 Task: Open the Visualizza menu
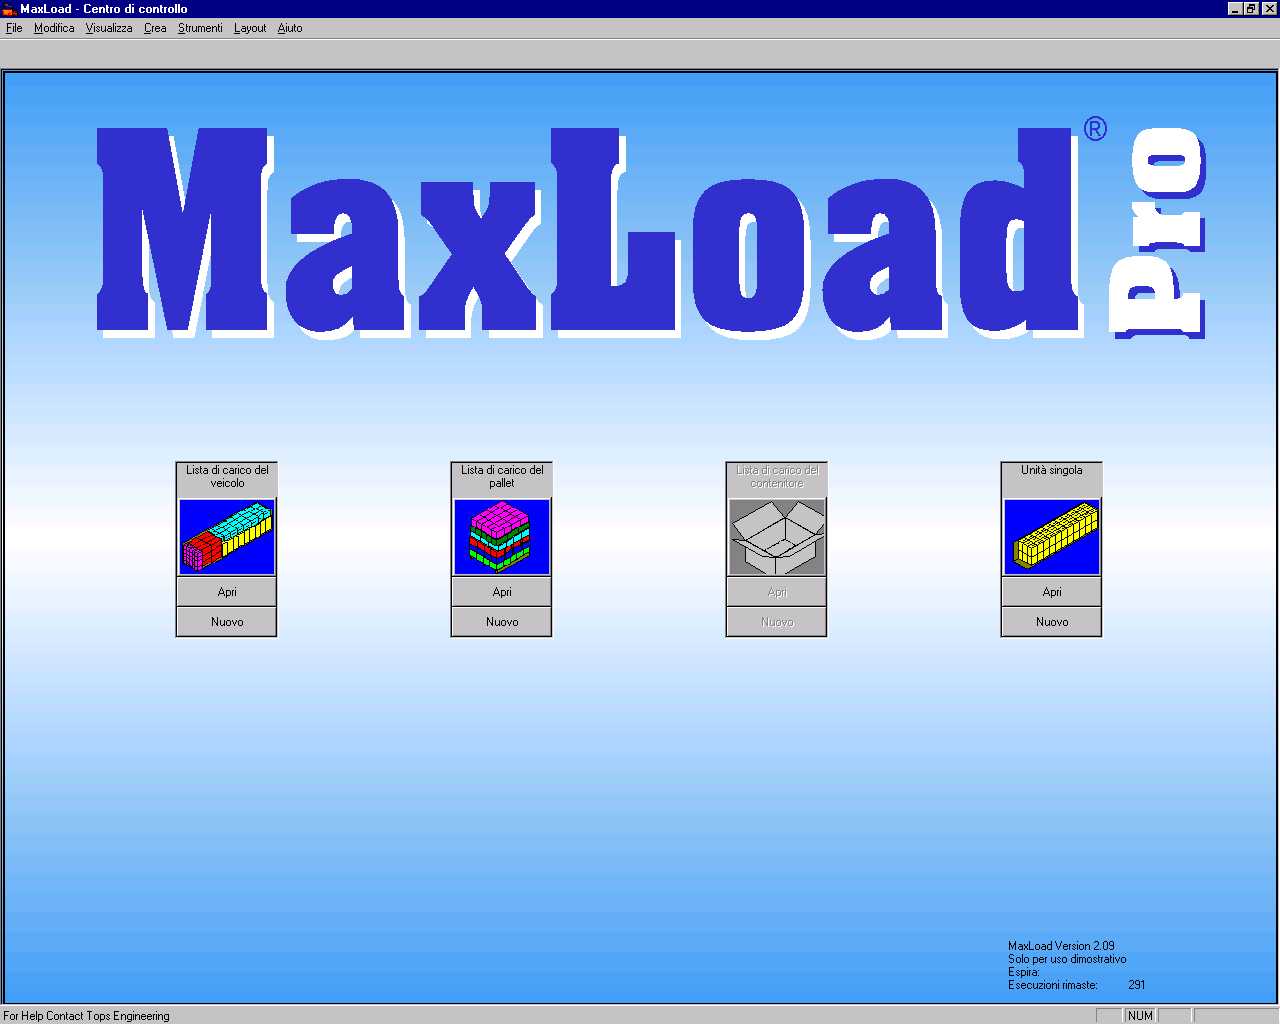tap(109, 28)
